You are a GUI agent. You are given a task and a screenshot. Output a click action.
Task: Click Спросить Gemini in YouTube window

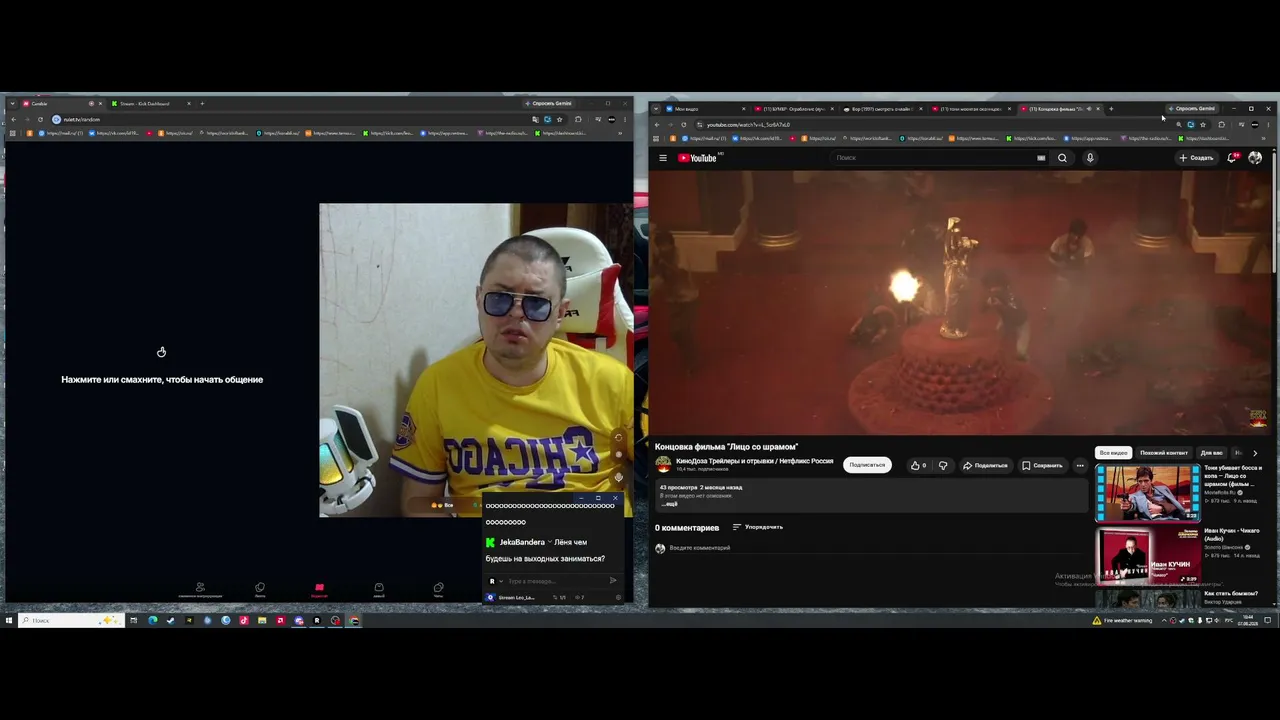coord(1191,108)
